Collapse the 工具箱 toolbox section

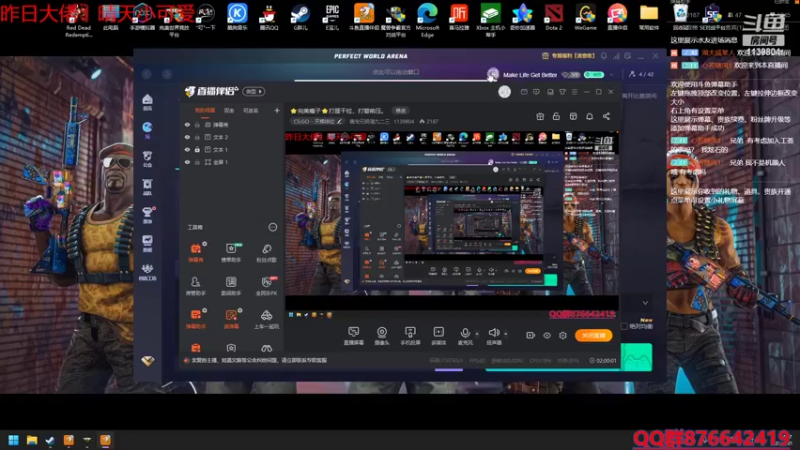pyautogui.click(x=273, y=227)
